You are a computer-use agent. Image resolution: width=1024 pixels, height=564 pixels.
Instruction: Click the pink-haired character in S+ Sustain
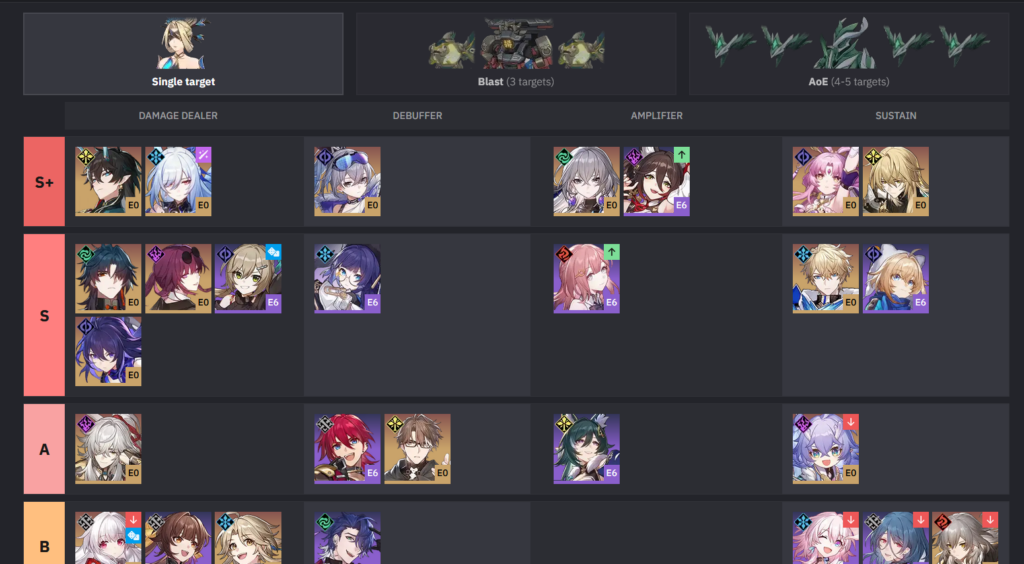[x=825, y=181]
